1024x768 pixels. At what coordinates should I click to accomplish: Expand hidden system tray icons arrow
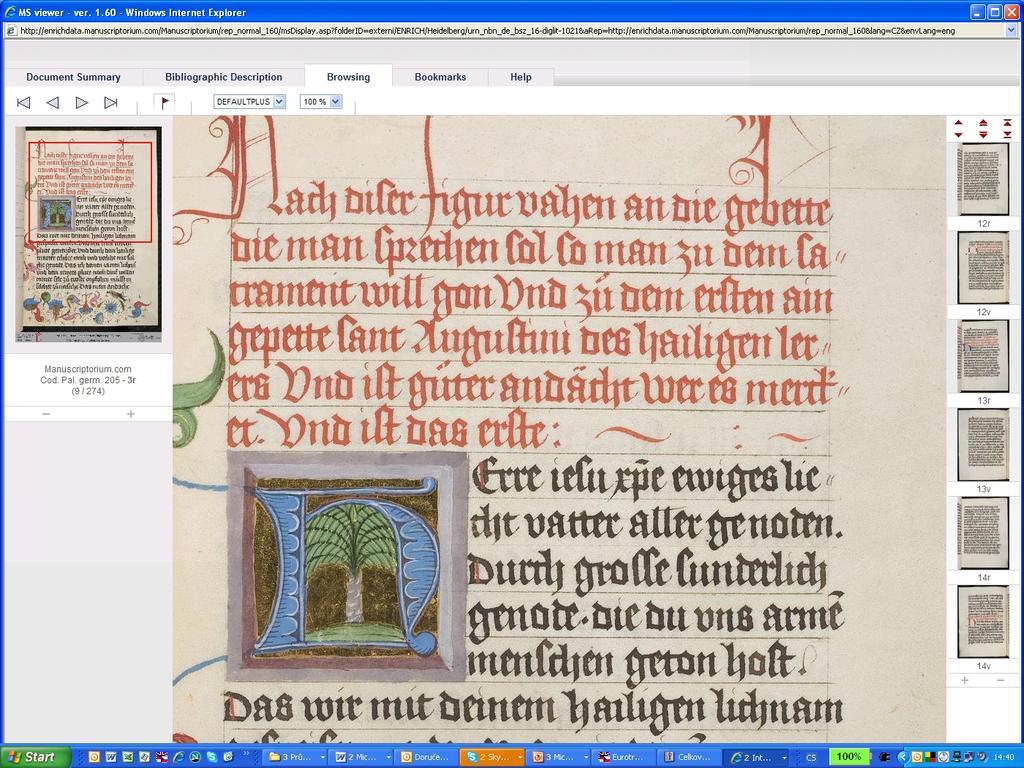[904, 757]
